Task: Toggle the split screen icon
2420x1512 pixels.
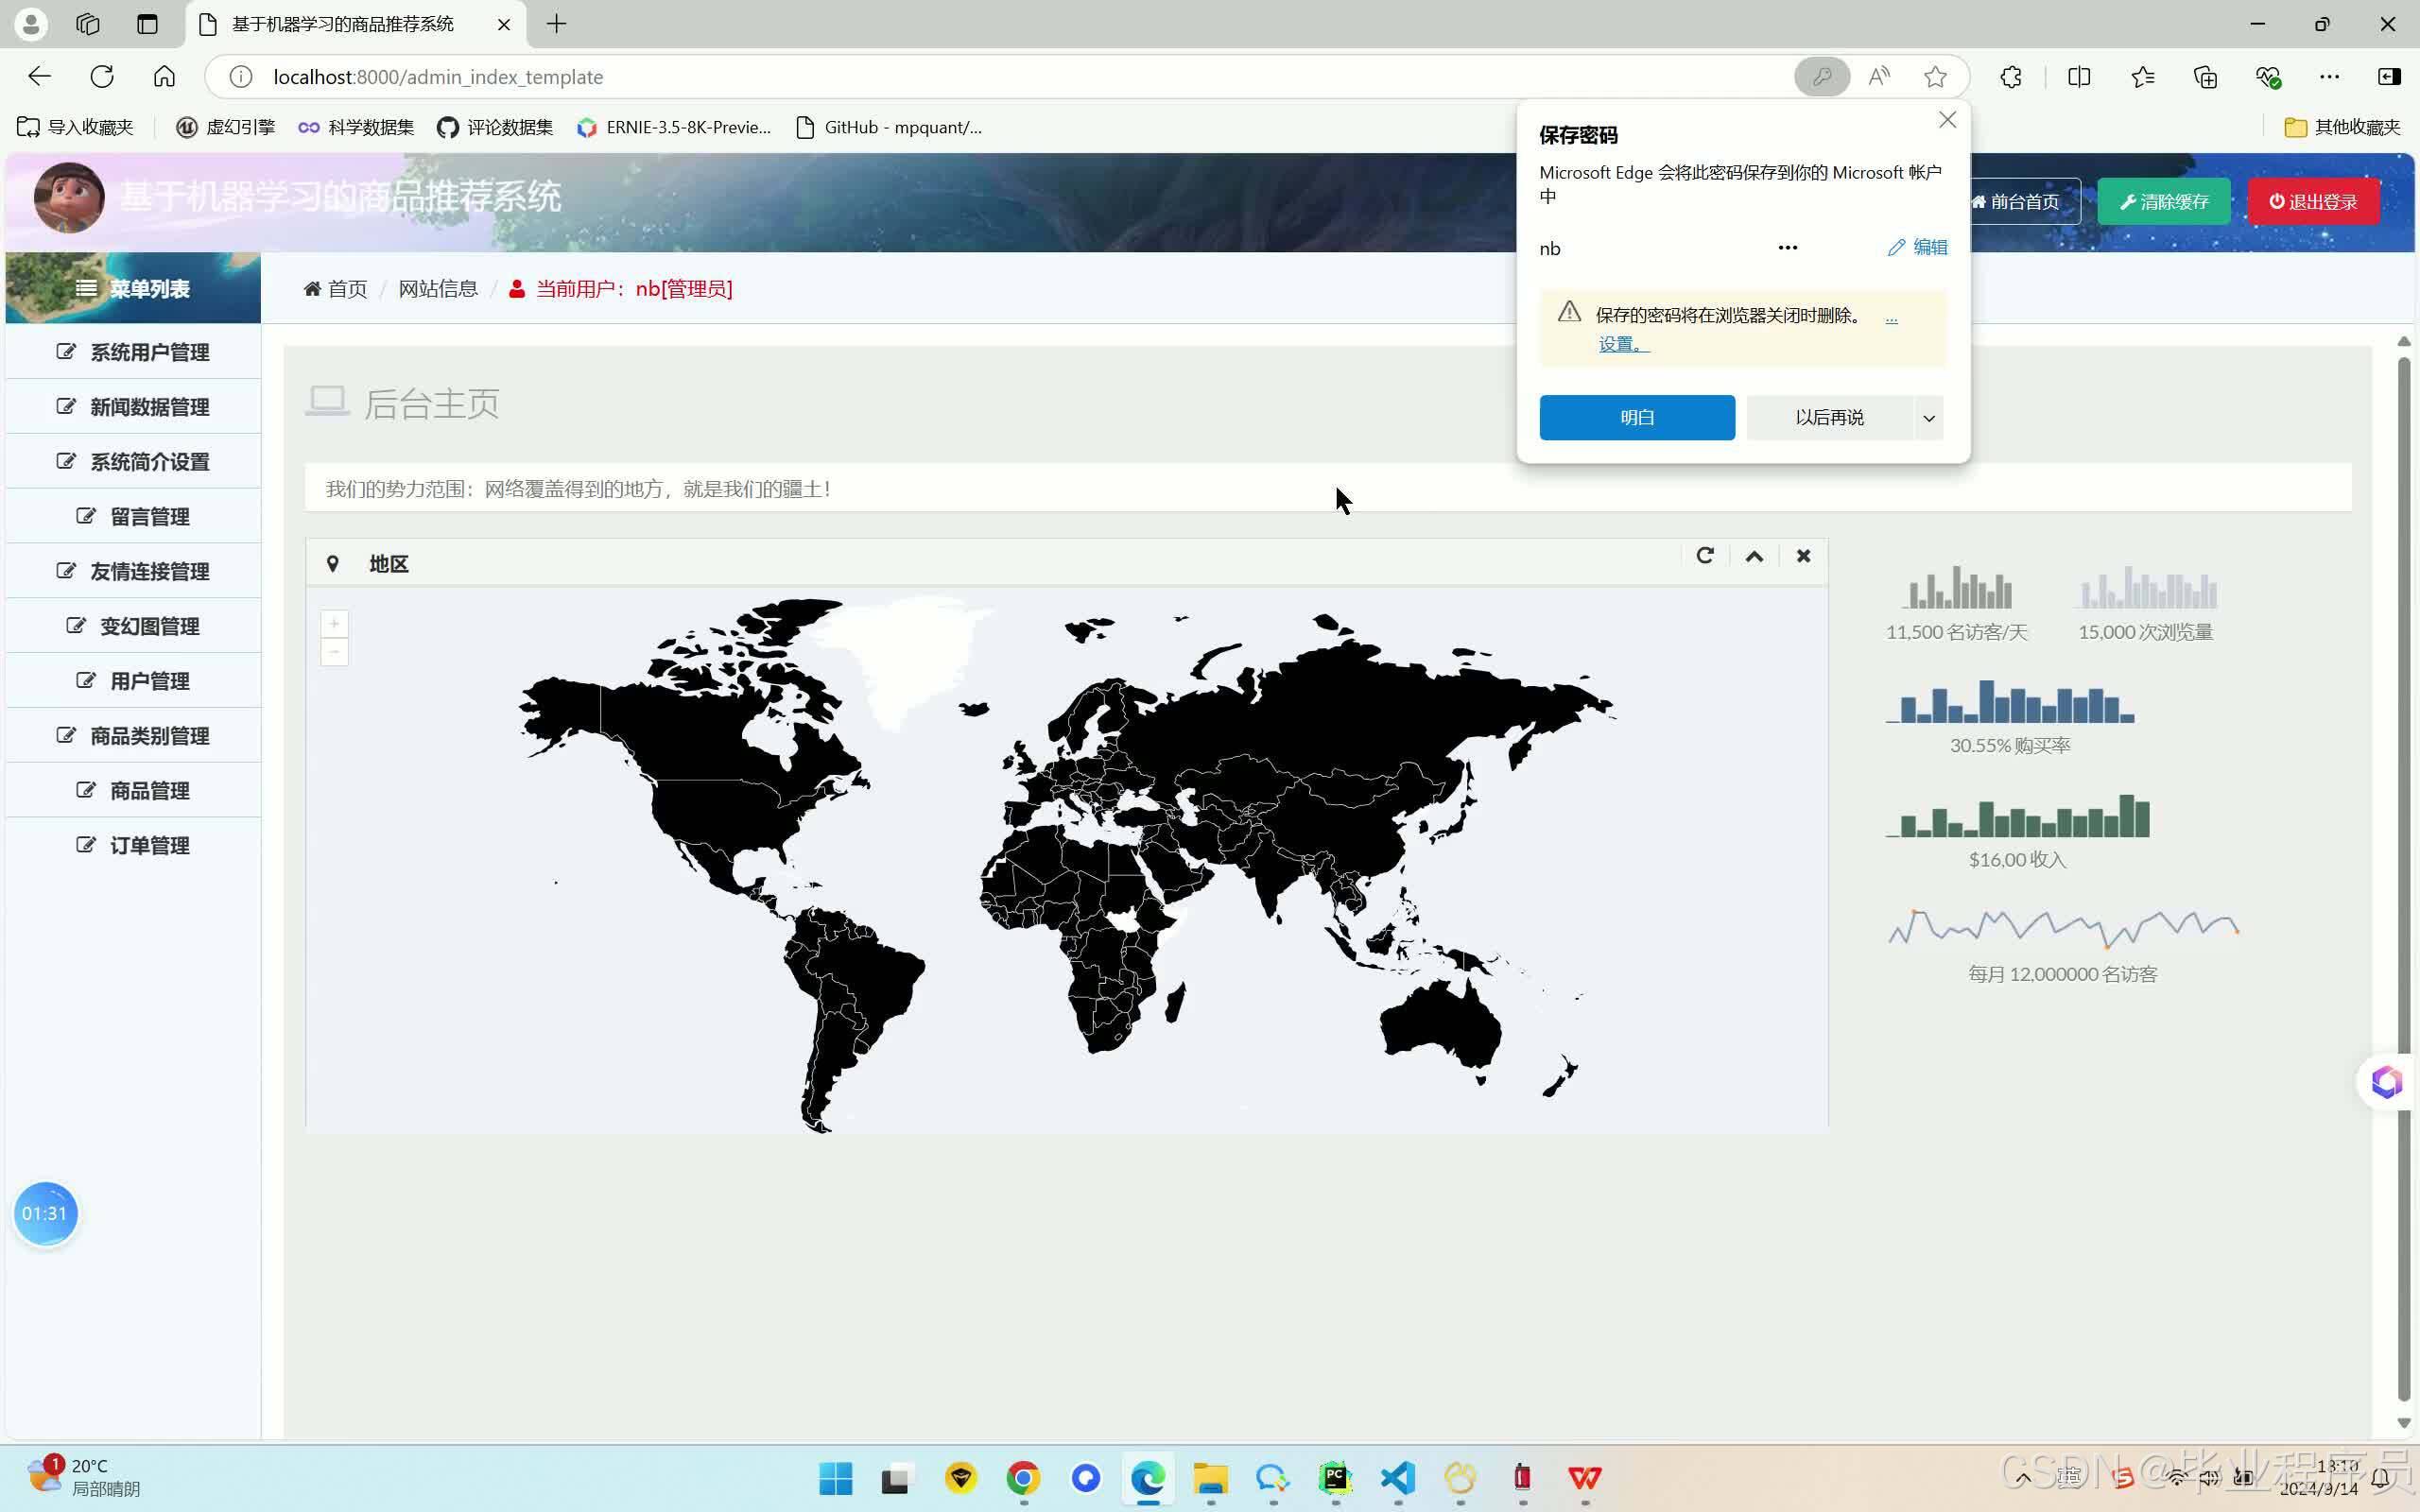Action: (x=2079, y=77)
